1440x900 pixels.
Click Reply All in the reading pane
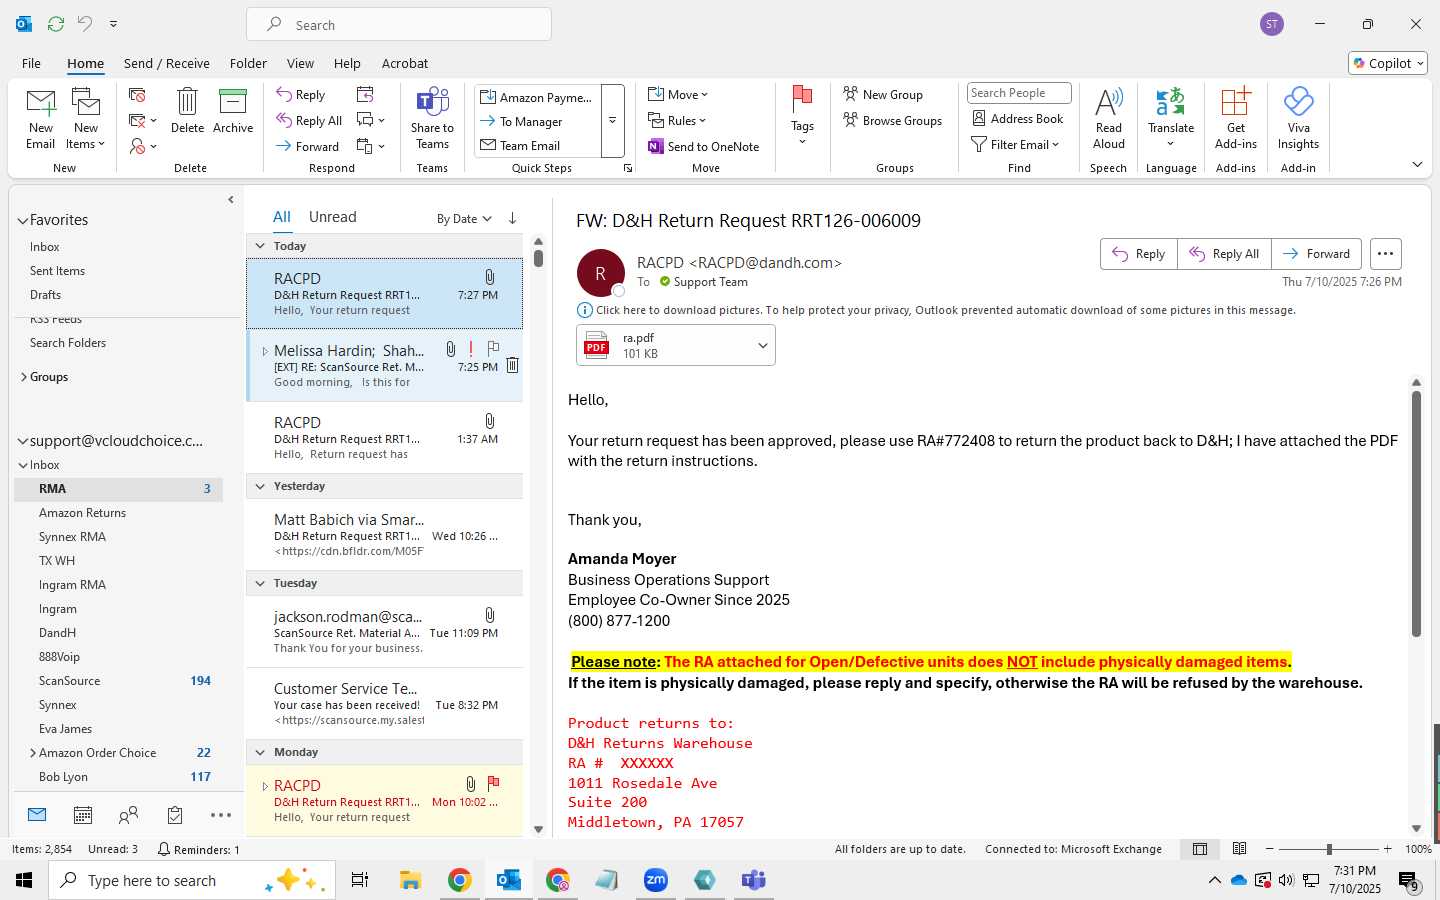pos(1224,254)
